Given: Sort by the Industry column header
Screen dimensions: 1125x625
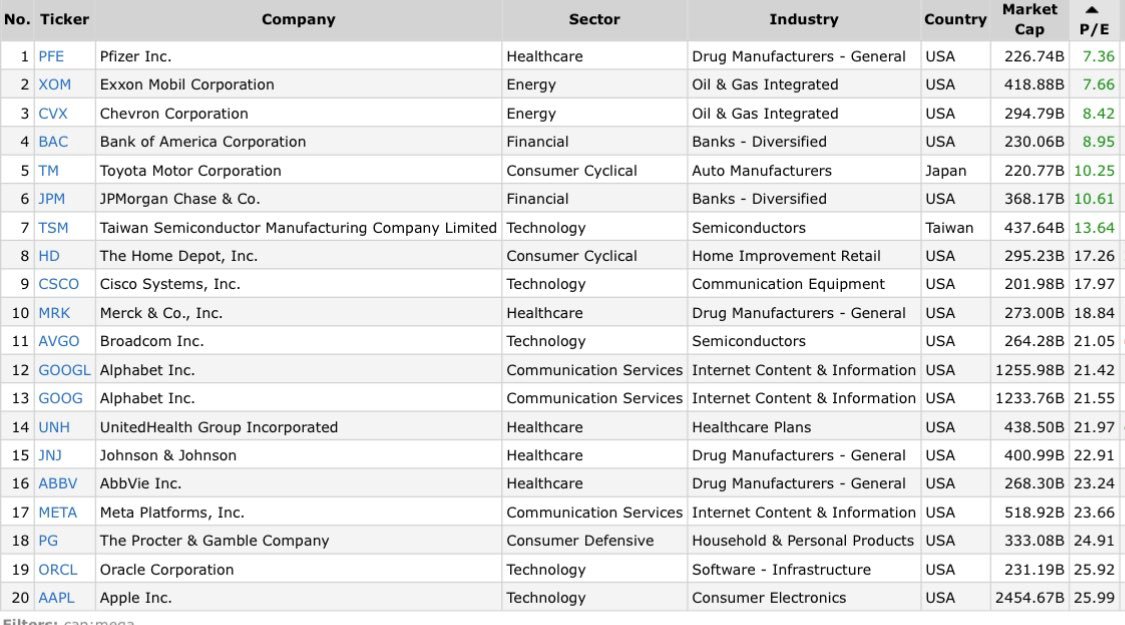Looking at the screenshot, I should point(803,20).
